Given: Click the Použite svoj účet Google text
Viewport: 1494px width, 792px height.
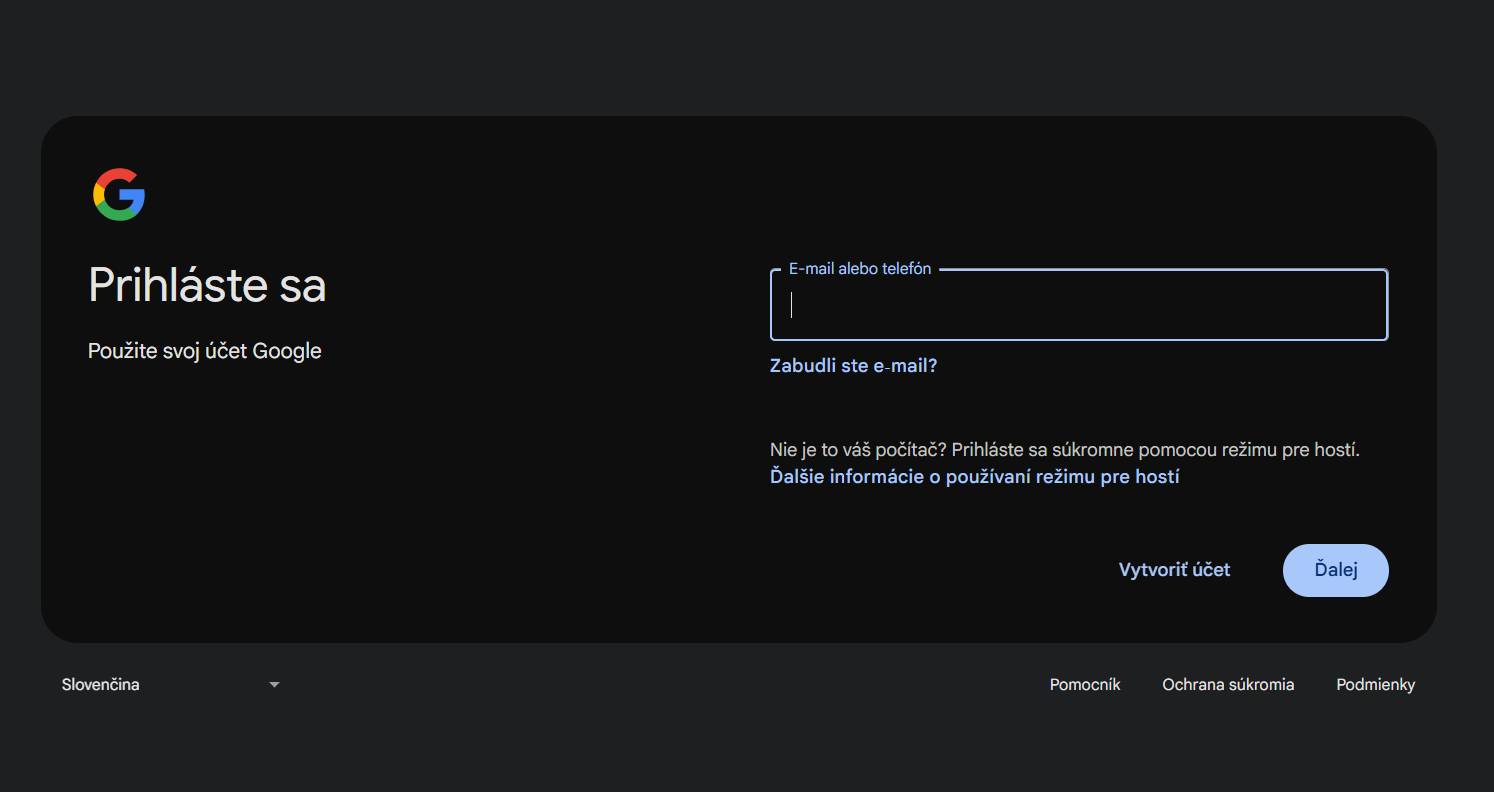Looking at the screenshot, I should click(x=205, y=351).
